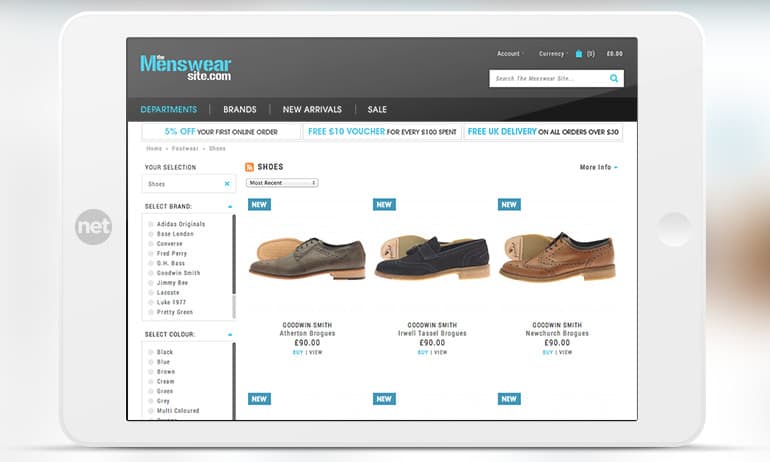Check the Pretty Green brand filter
This screenshot has width=770, height=462.
pos(151,312)
